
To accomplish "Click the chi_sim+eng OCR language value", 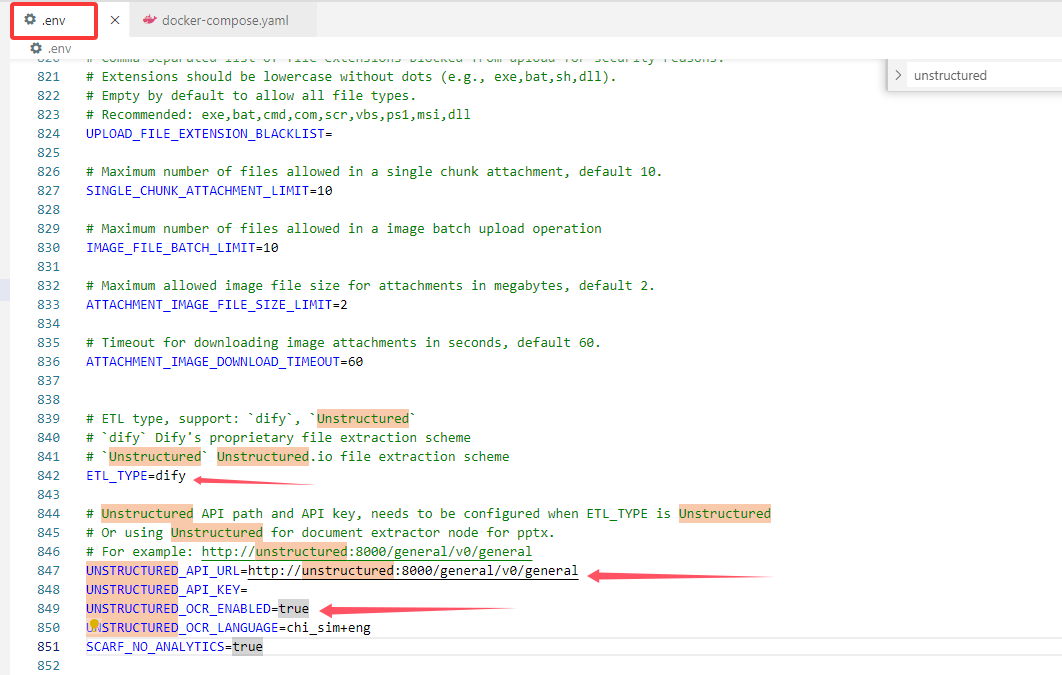I will coord(329,627).
